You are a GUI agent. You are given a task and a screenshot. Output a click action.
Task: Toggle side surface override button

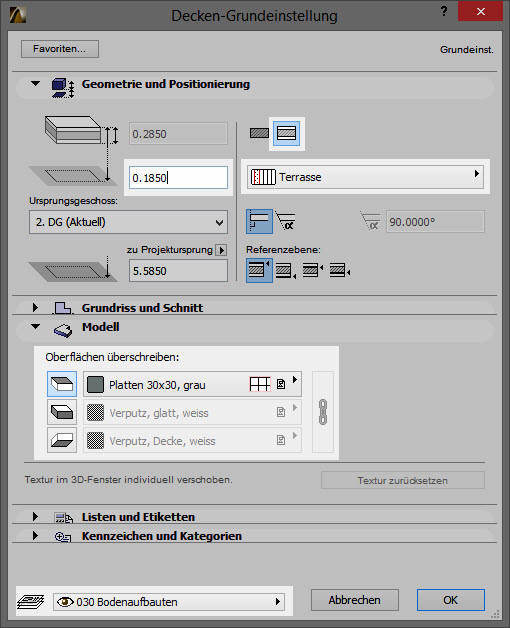click(x=62, y=412)
